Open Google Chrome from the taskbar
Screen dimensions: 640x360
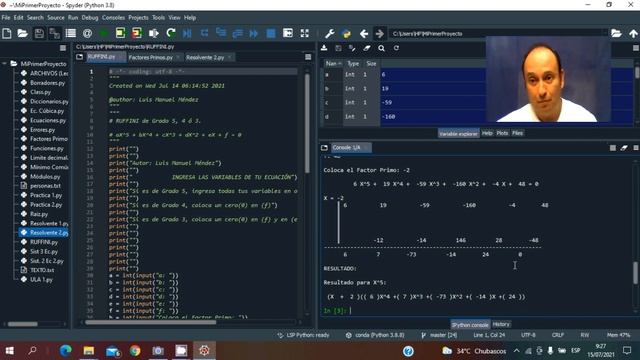click(135, 351)
